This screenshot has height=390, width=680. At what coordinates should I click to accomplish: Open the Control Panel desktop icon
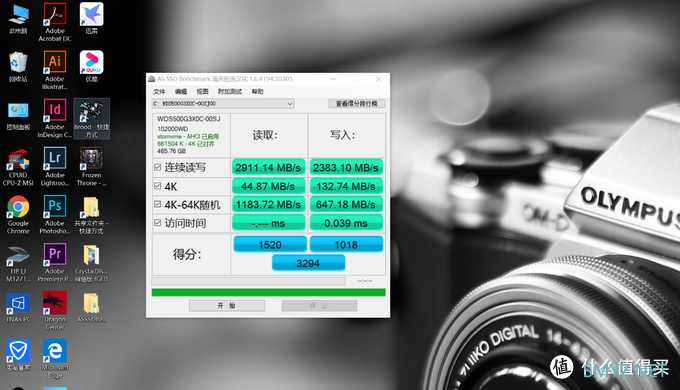coord(18,115)
